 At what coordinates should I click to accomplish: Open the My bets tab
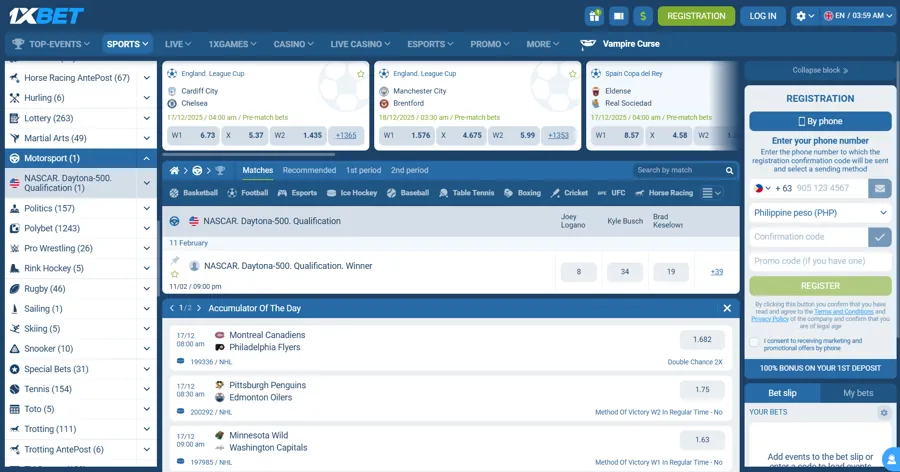pos(858,393)
